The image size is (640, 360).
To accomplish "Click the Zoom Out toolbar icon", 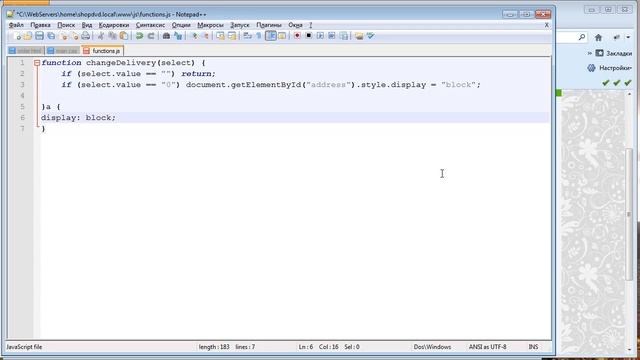I will click(206, 36).
